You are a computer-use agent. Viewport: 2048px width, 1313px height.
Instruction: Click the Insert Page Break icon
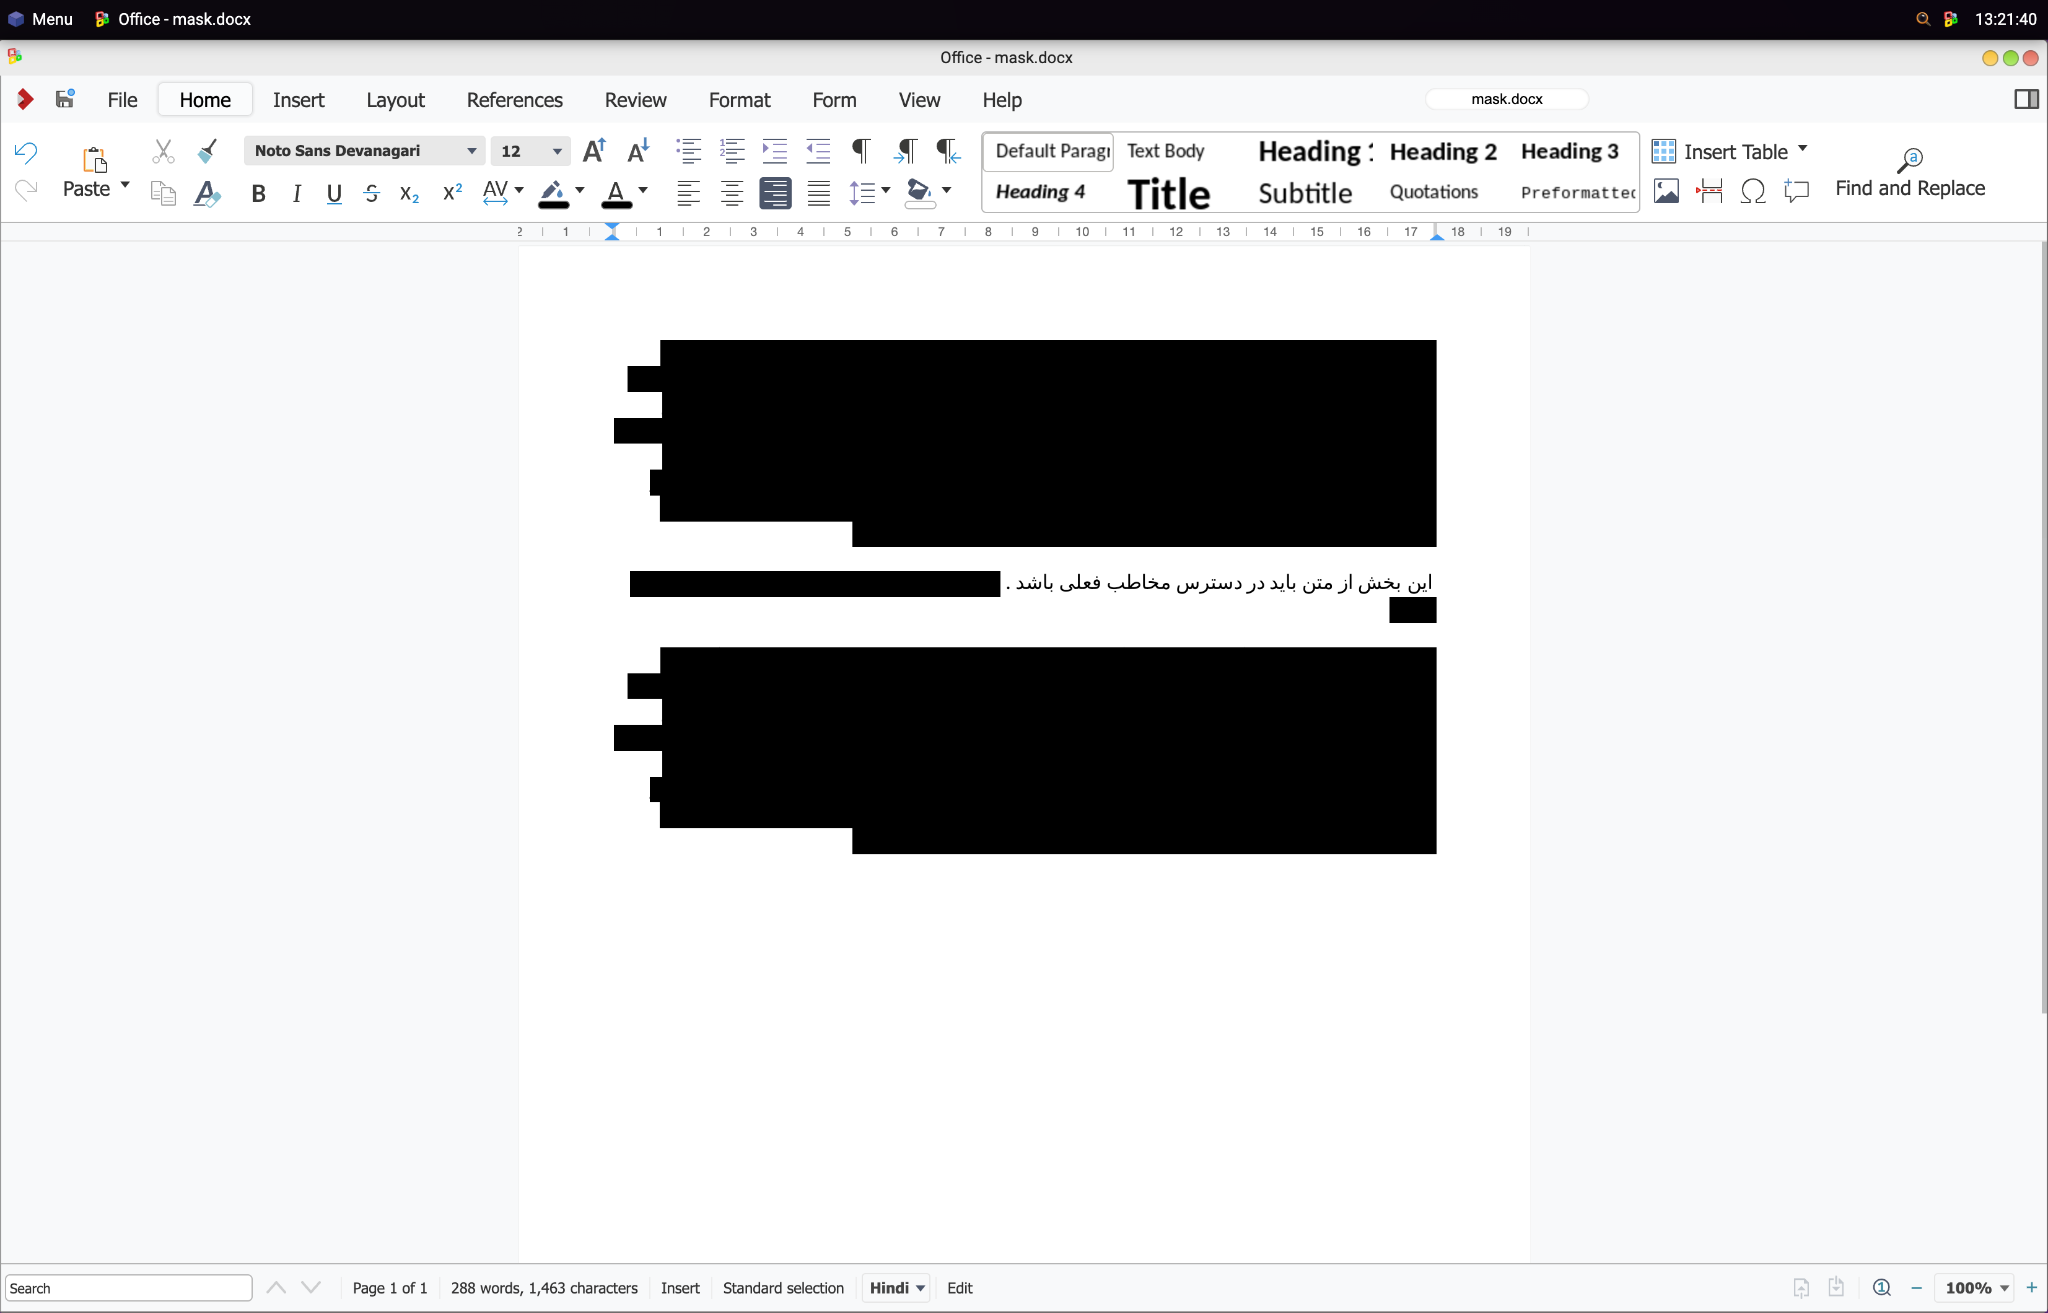point(1709,191)
